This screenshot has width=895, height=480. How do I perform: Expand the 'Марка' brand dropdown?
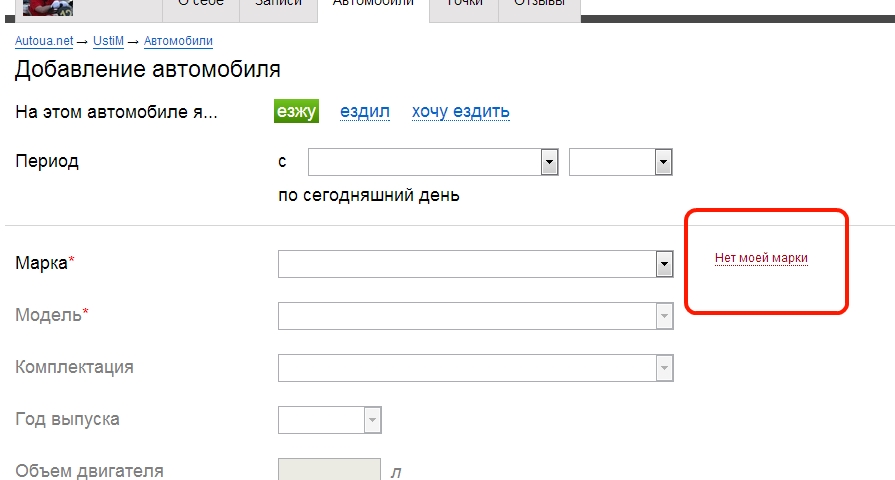[475, 264]
